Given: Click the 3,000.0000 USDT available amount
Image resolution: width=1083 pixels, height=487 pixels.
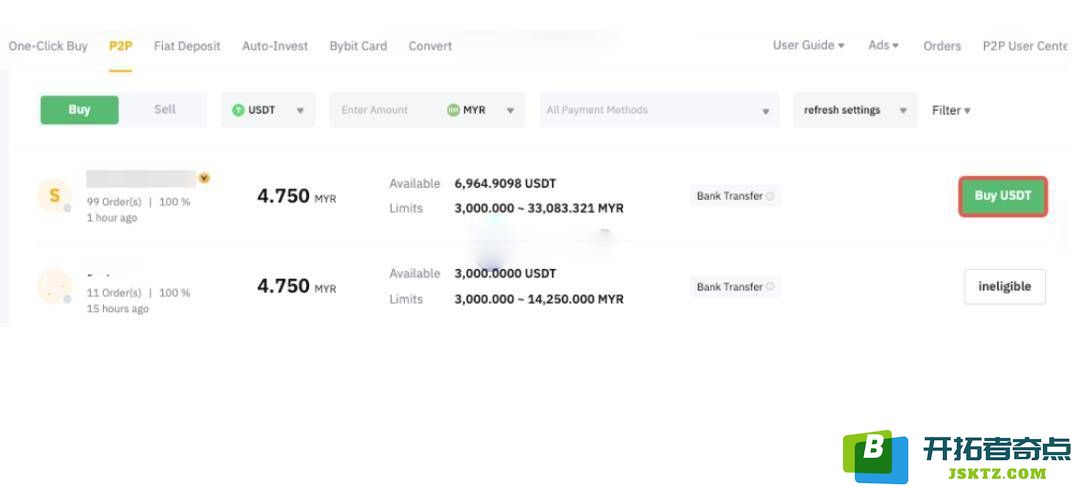Looking at the screenshot, I should 505,274.
